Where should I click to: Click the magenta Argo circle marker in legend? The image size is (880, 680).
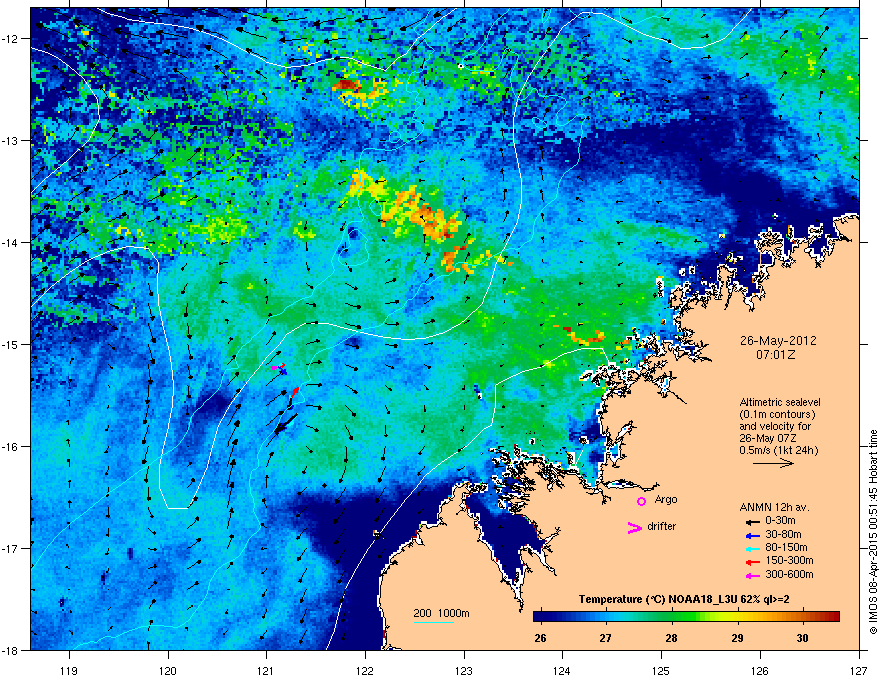click(641, 501)
